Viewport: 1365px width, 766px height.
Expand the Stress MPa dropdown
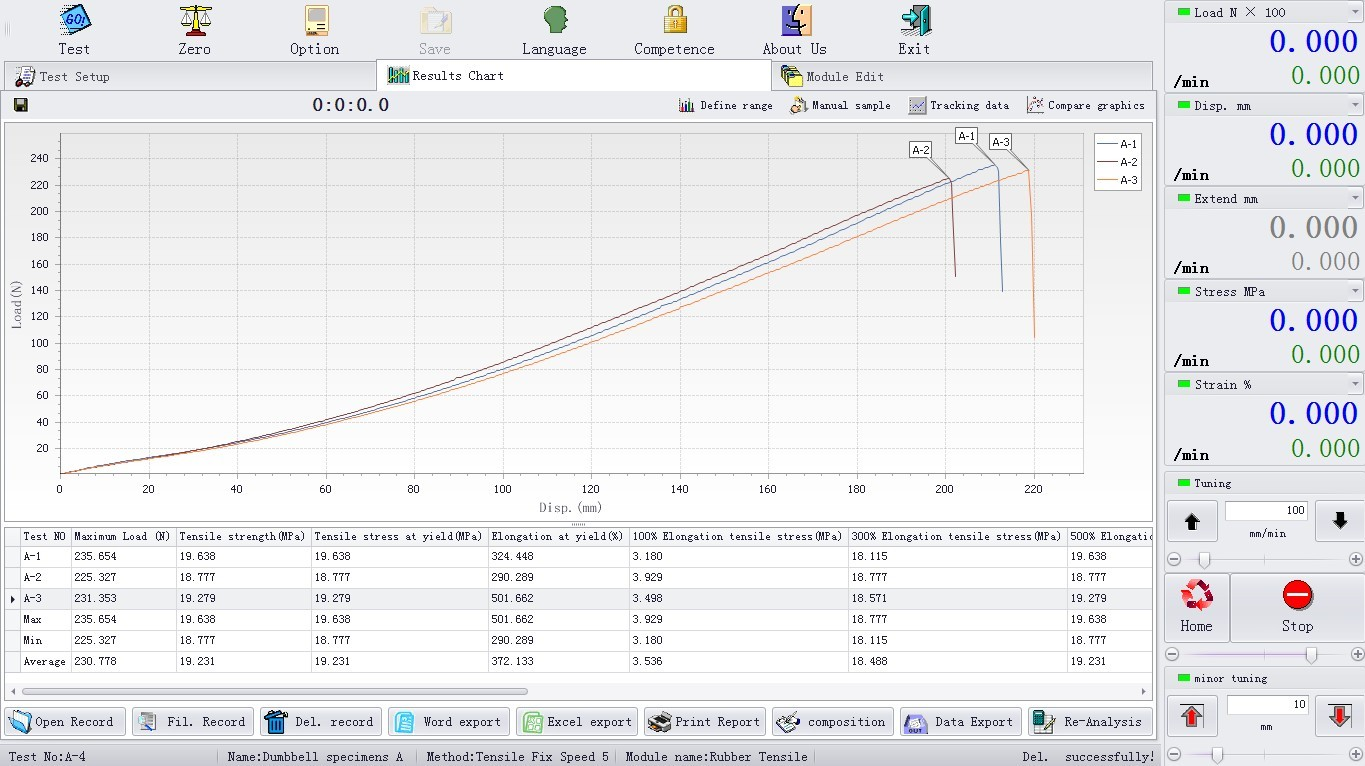tap(1355, 291)
